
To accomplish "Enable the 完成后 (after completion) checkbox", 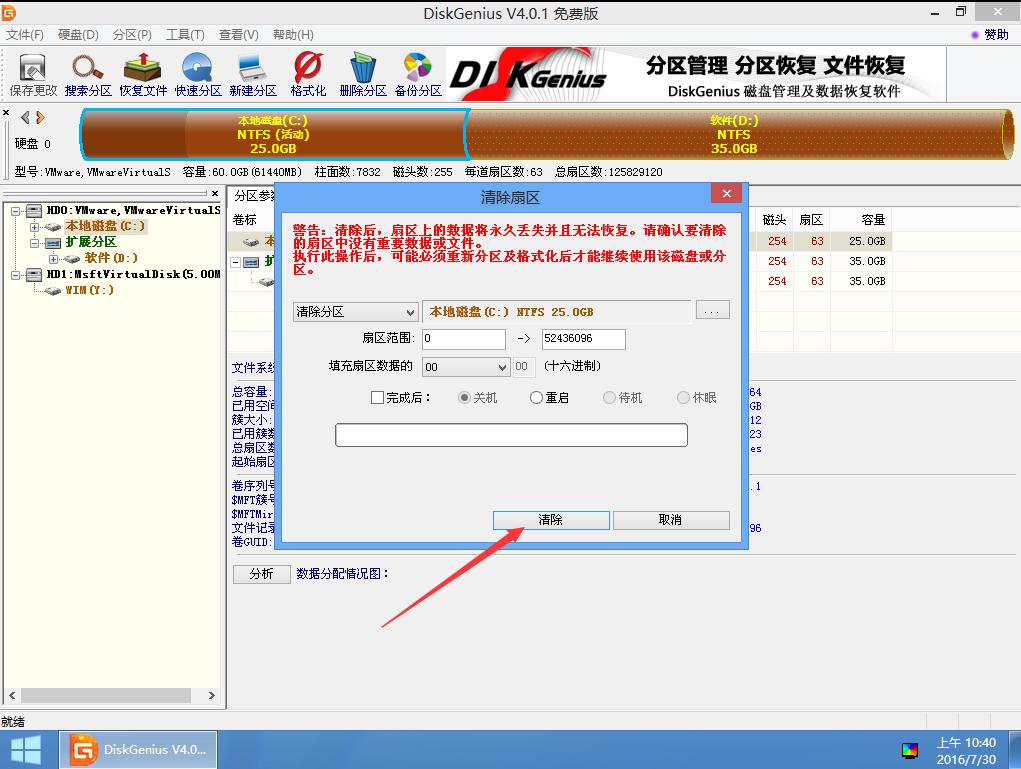I will pyautogui.click(x=377, y=397).
